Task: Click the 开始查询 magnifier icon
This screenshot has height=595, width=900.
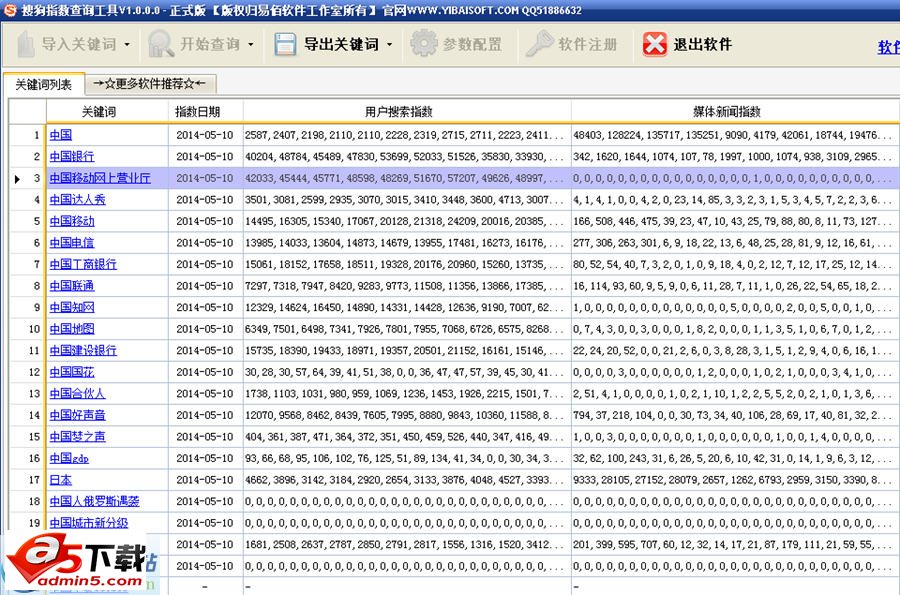Action: click(161, 45)
